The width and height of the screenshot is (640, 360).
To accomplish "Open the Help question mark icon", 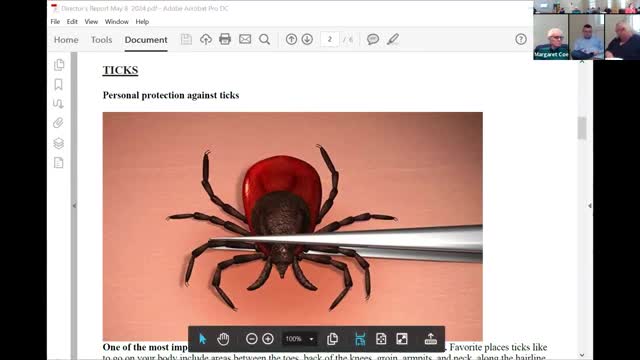I will pos(521,39).
